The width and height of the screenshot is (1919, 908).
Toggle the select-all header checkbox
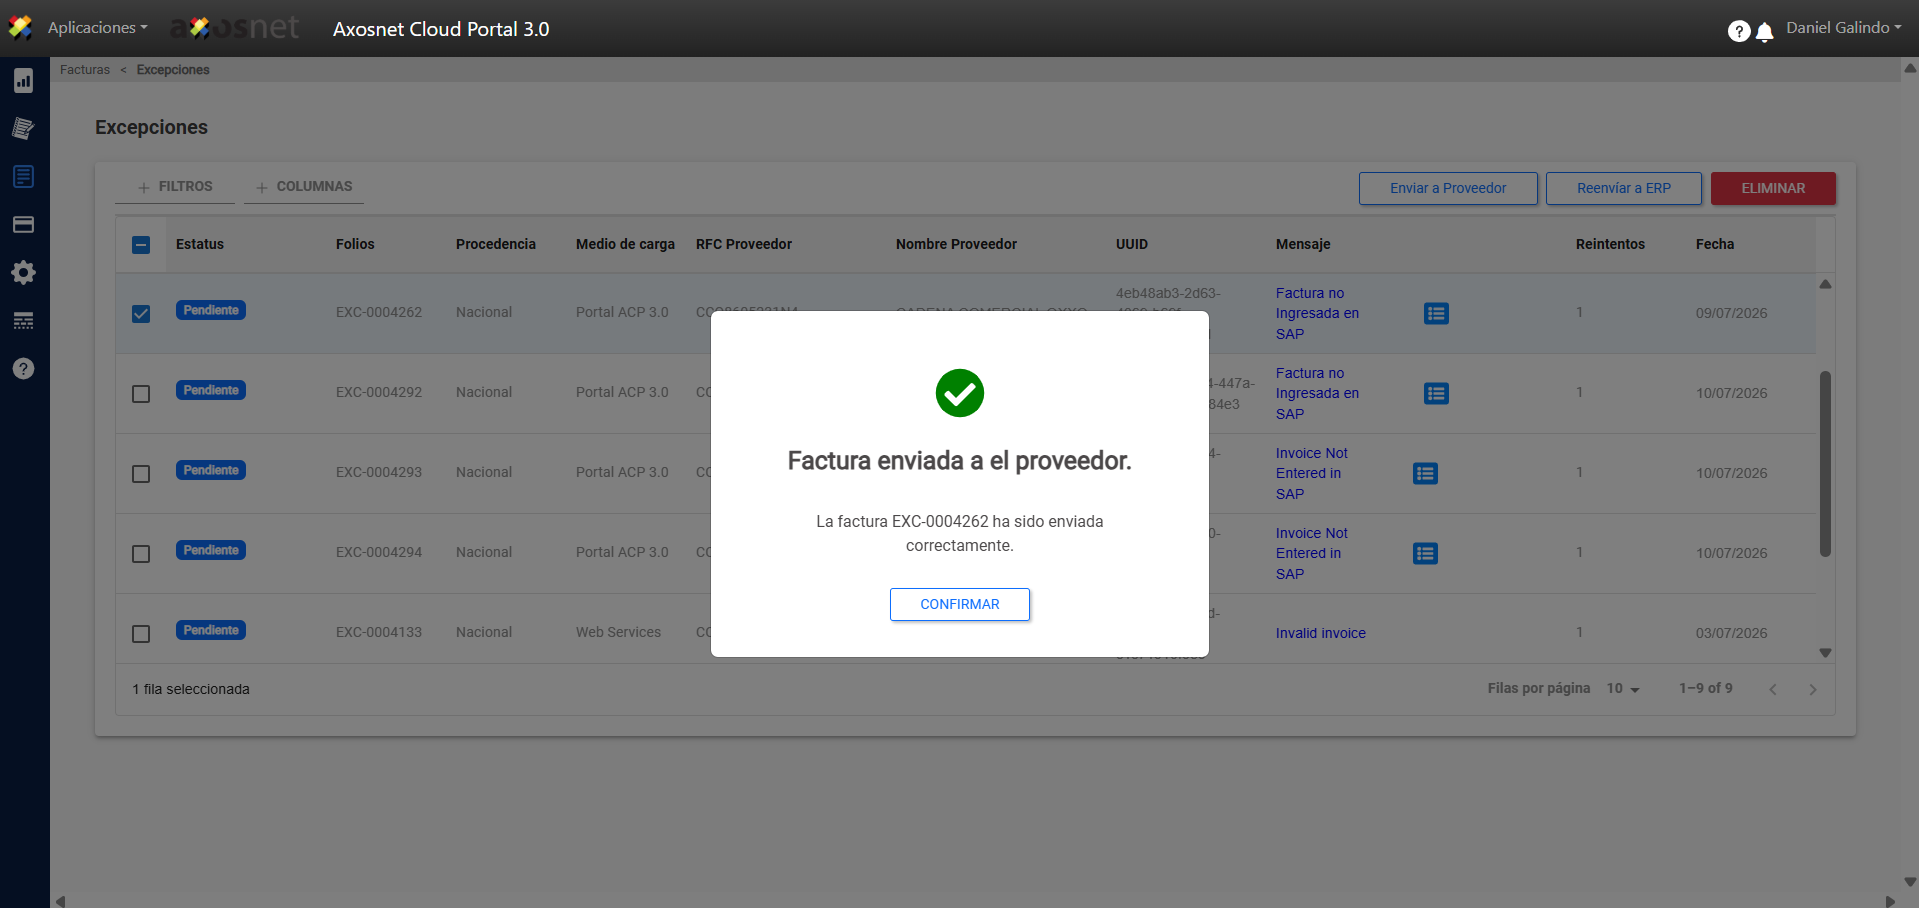[141, 245]
